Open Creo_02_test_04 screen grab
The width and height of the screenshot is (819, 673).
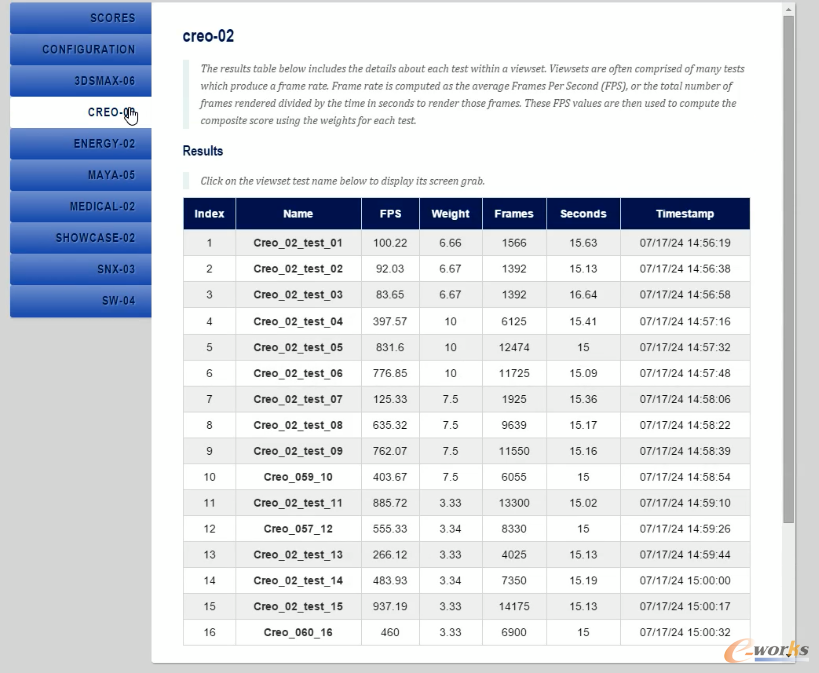tap(298, 321)
